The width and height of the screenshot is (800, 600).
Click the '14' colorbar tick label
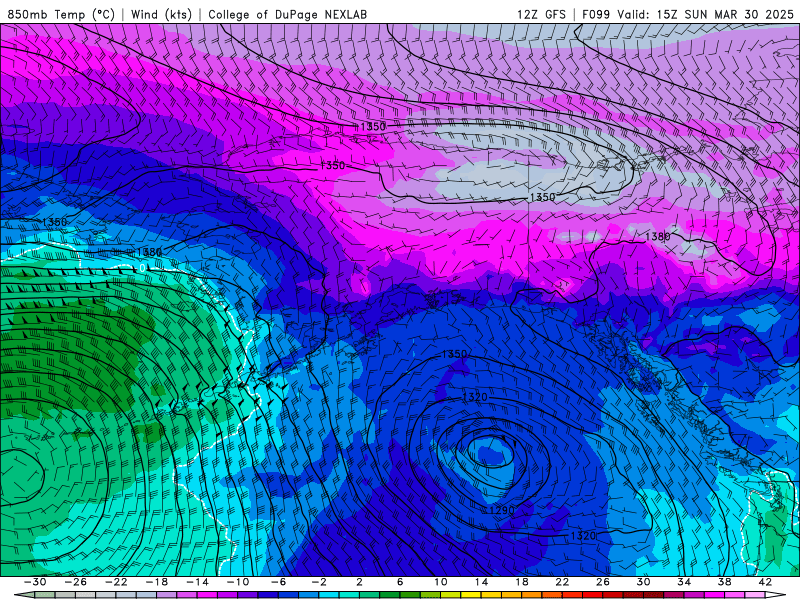tap(481, 582)
